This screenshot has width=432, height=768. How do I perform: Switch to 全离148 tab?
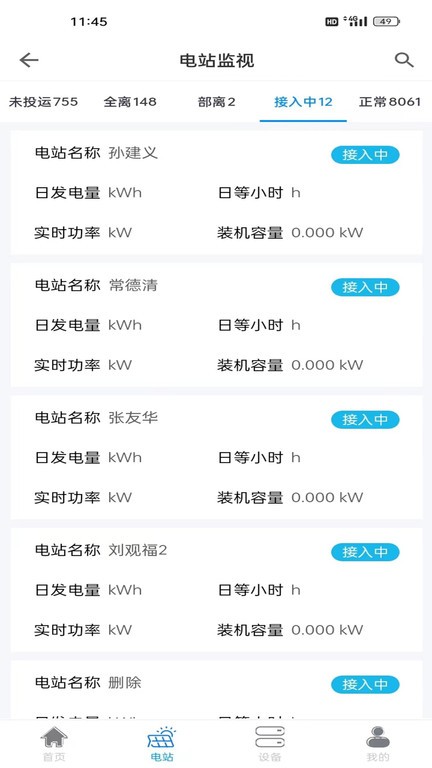(130, 102)
